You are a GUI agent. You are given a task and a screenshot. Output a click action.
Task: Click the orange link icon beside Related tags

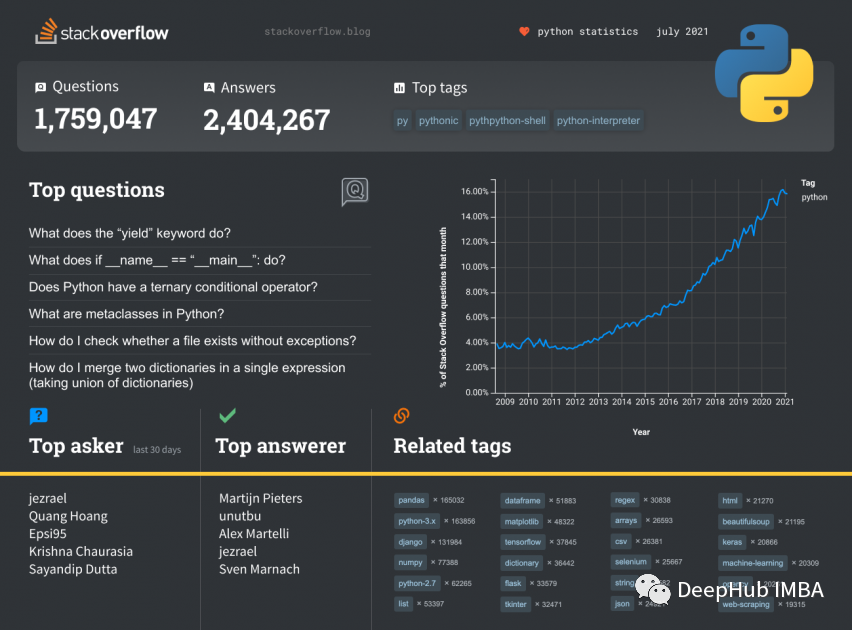401,415
